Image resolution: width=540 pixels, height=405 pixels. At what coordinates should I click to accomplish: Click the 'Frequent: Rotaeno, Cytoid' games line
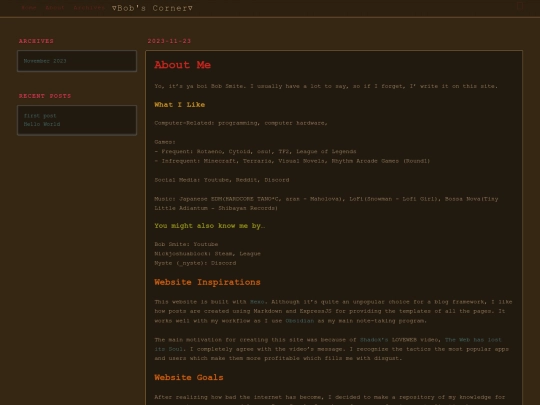pos(255,152)
